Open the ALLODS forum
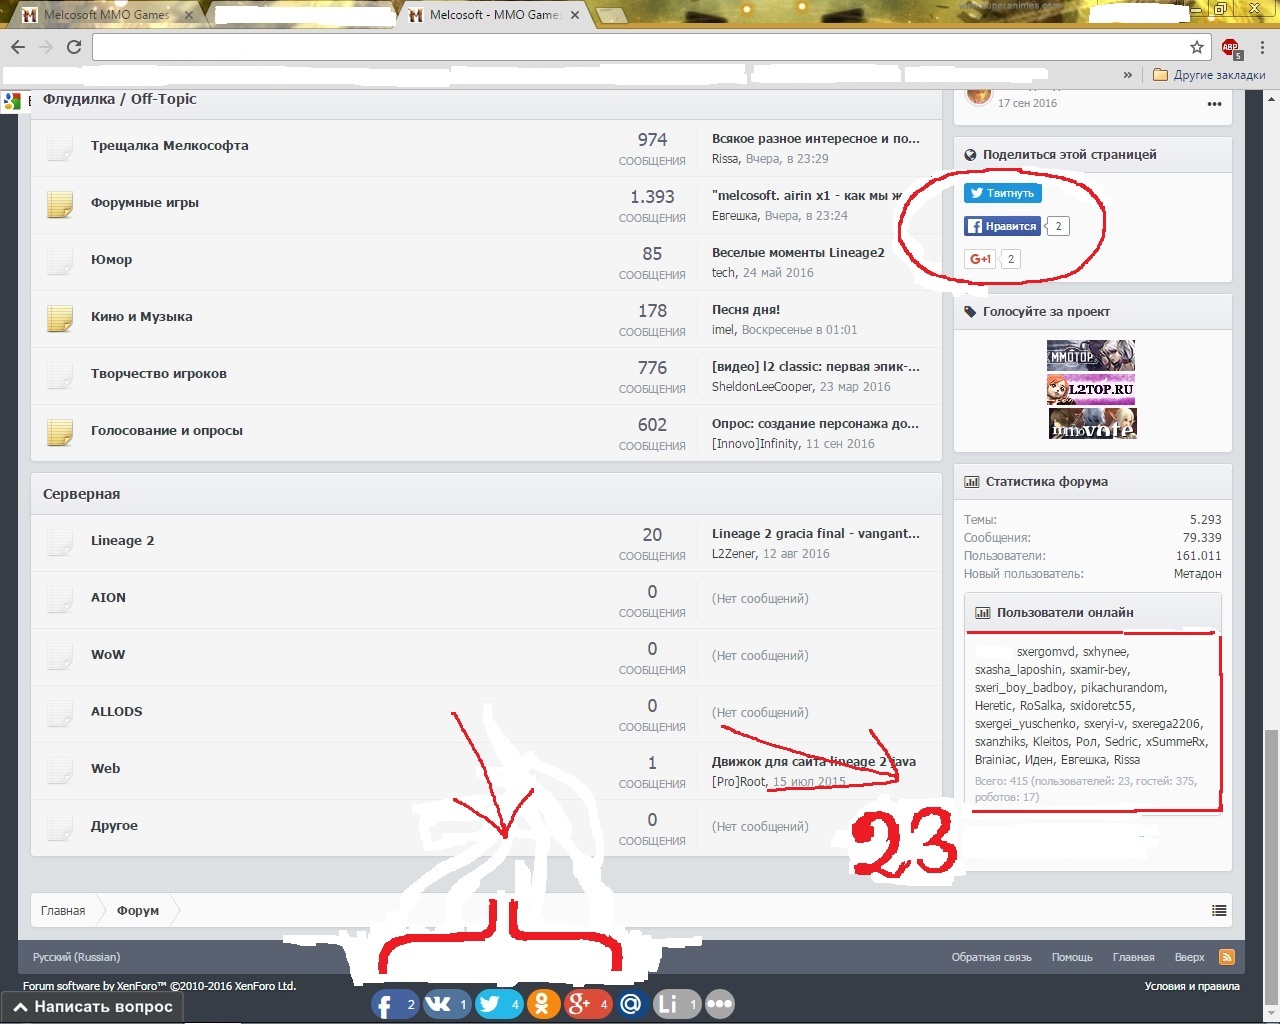This screenshot has width=1280, height=1024. click(117, 712)
